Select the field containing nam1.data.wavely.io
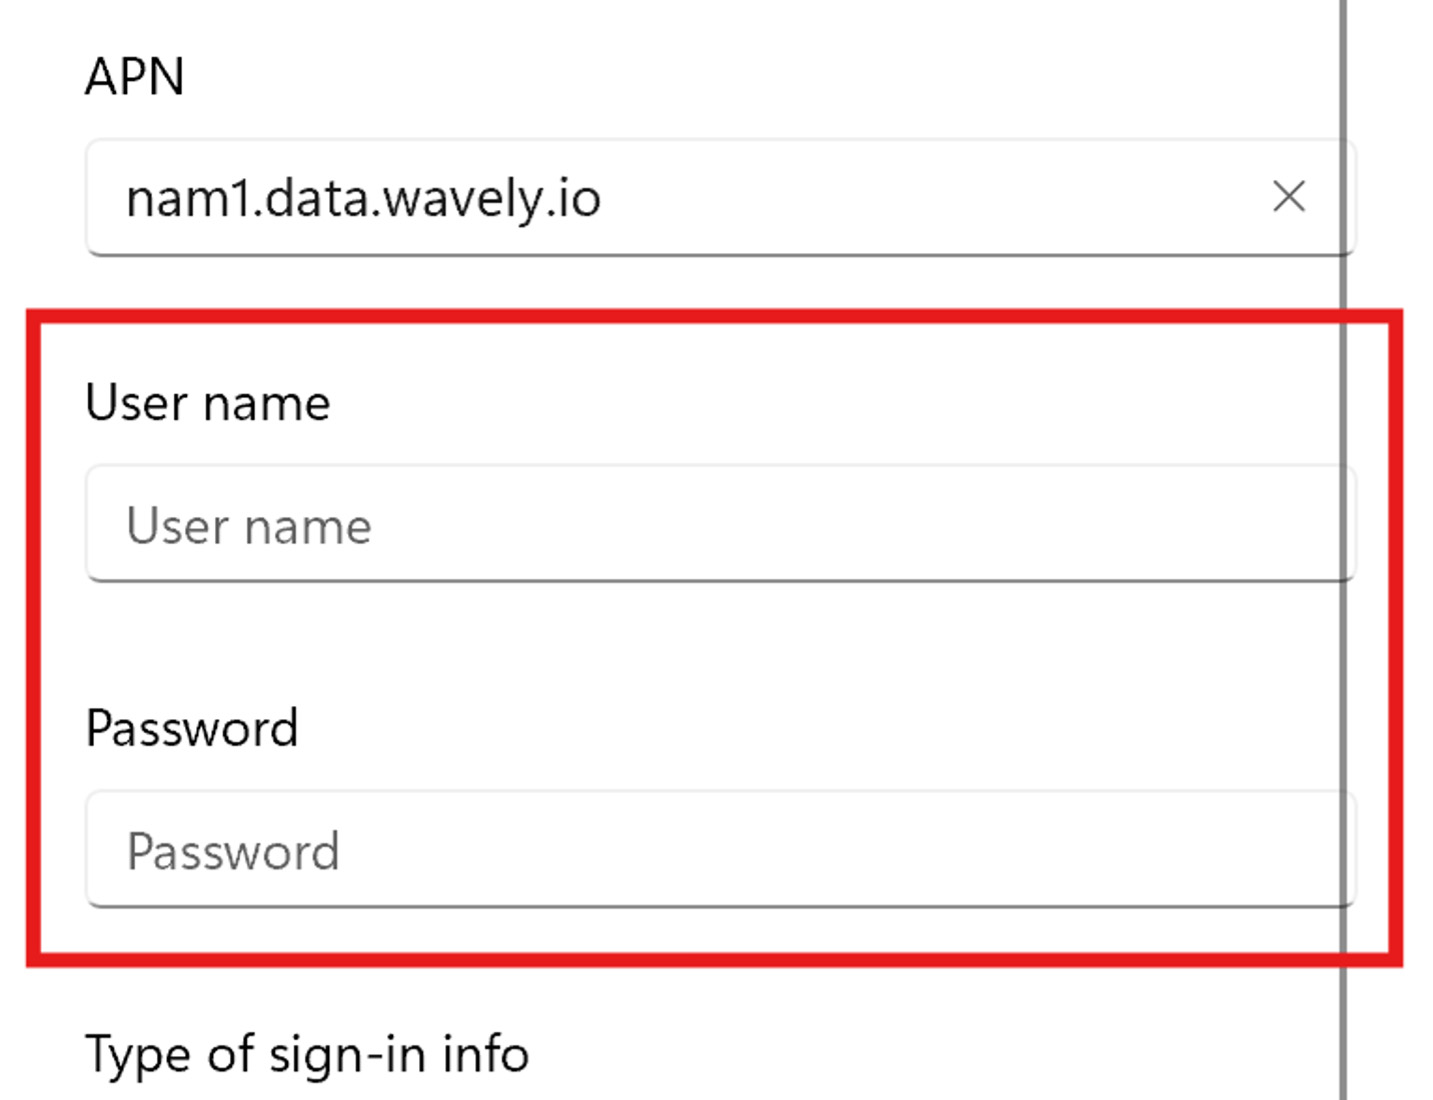Viewport: 1433px width, 1100px height. click(x=720, y=197)
